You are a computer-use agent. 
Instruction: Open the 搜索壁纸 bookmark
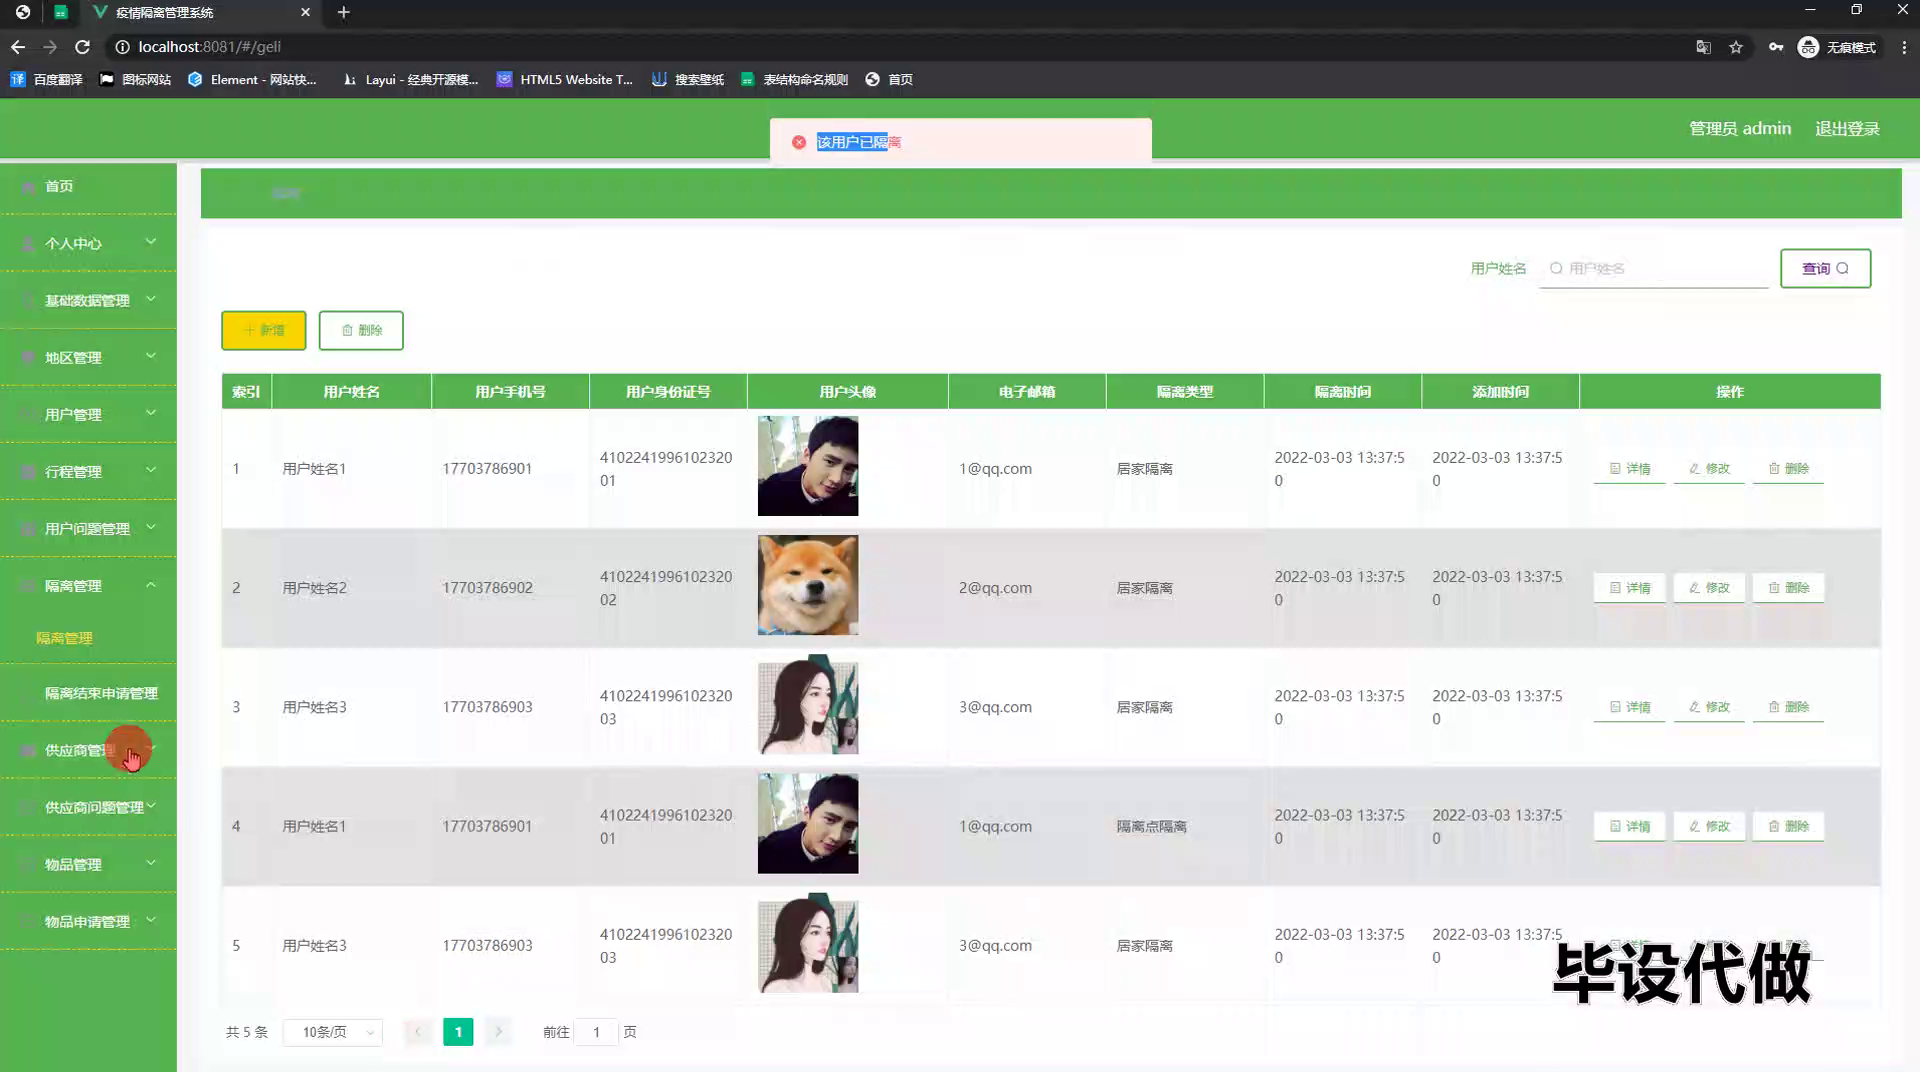[x=688, y=79]
